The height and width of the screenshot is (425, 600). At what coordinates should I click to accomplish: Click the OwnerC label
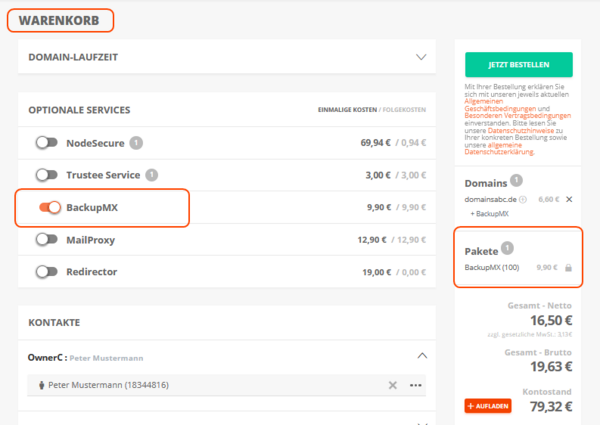click(x=45, y=358)
